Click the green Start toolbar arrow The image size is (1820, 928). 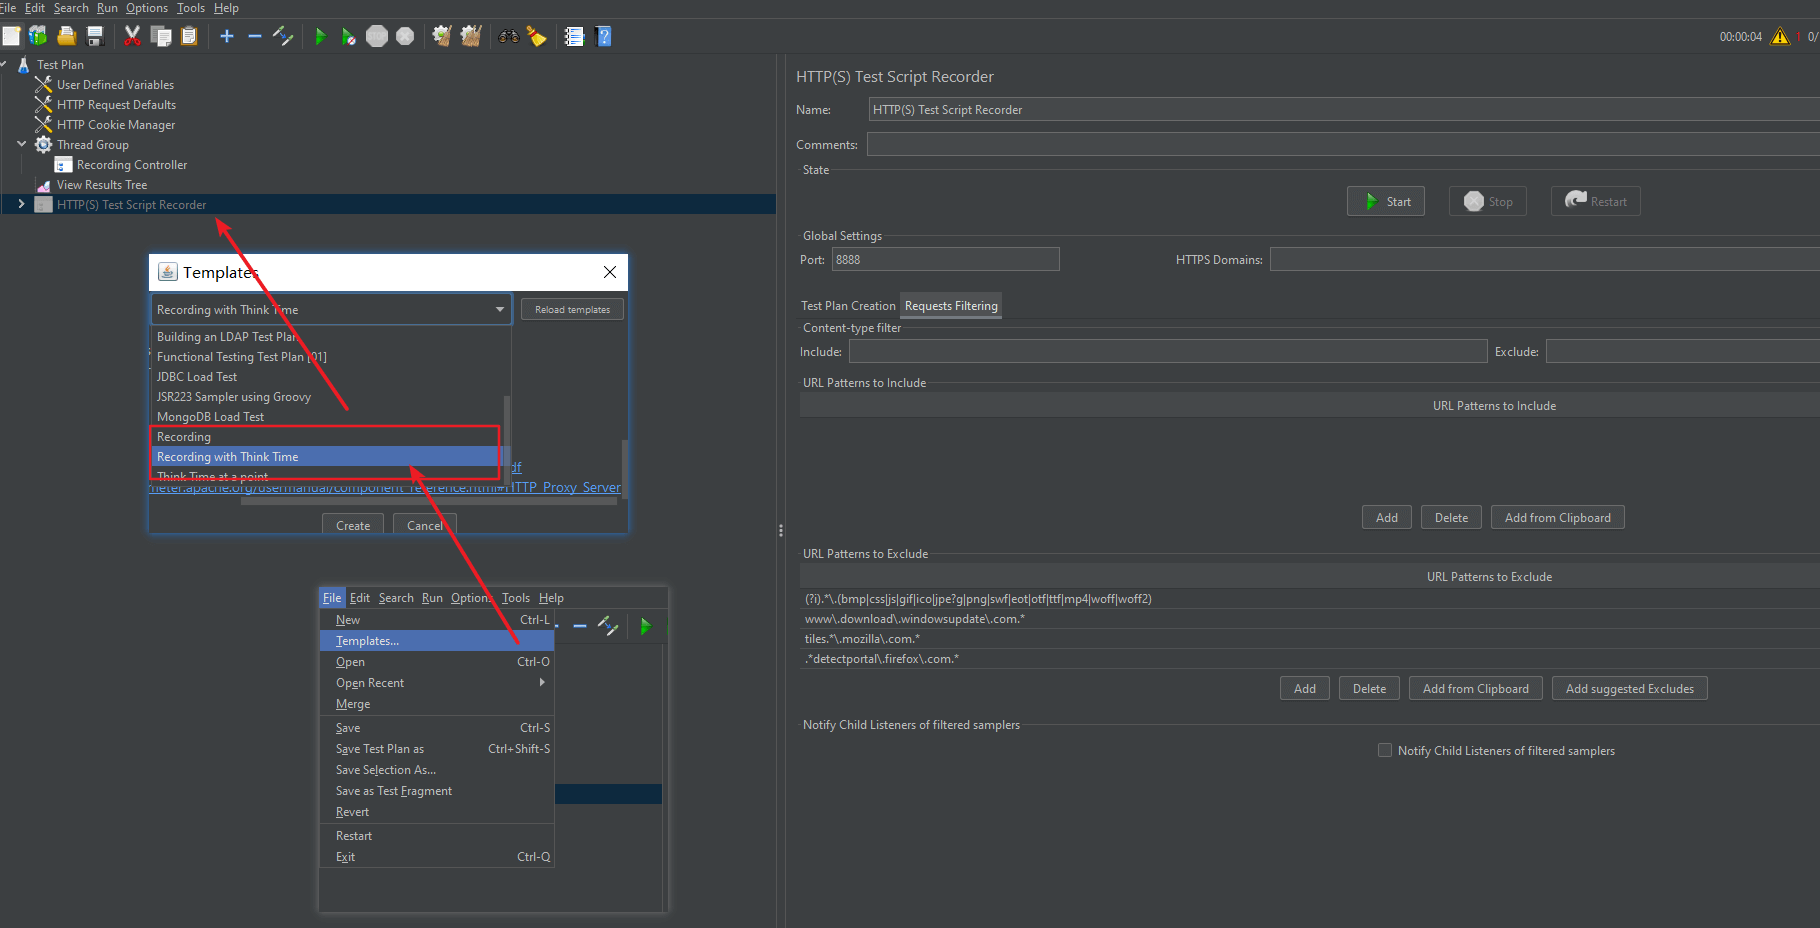320,36
